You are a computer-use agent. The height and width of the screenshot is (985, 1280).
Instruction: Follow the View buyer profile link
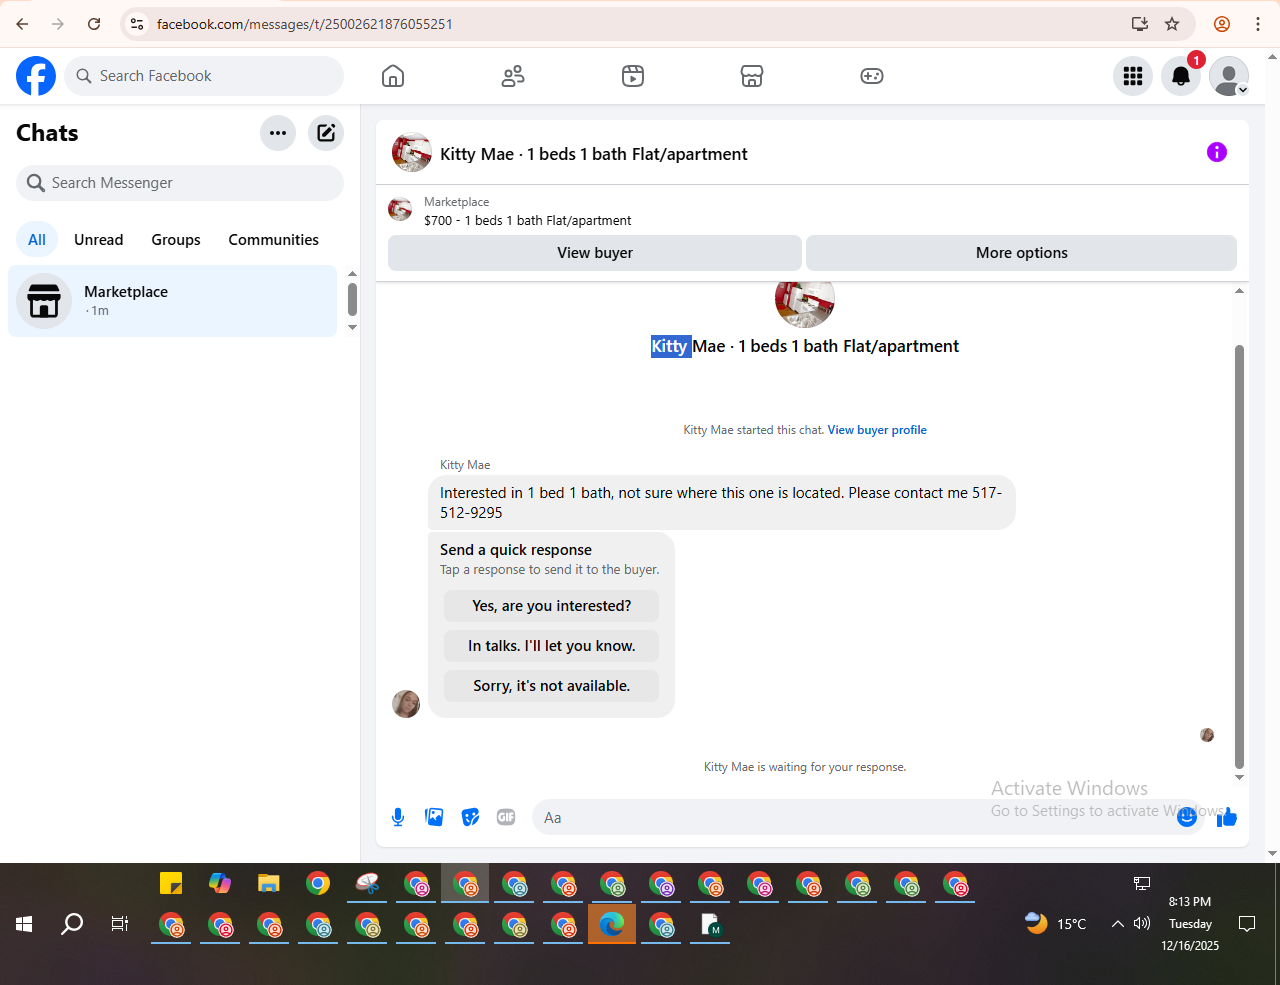(x=877, y=430)
